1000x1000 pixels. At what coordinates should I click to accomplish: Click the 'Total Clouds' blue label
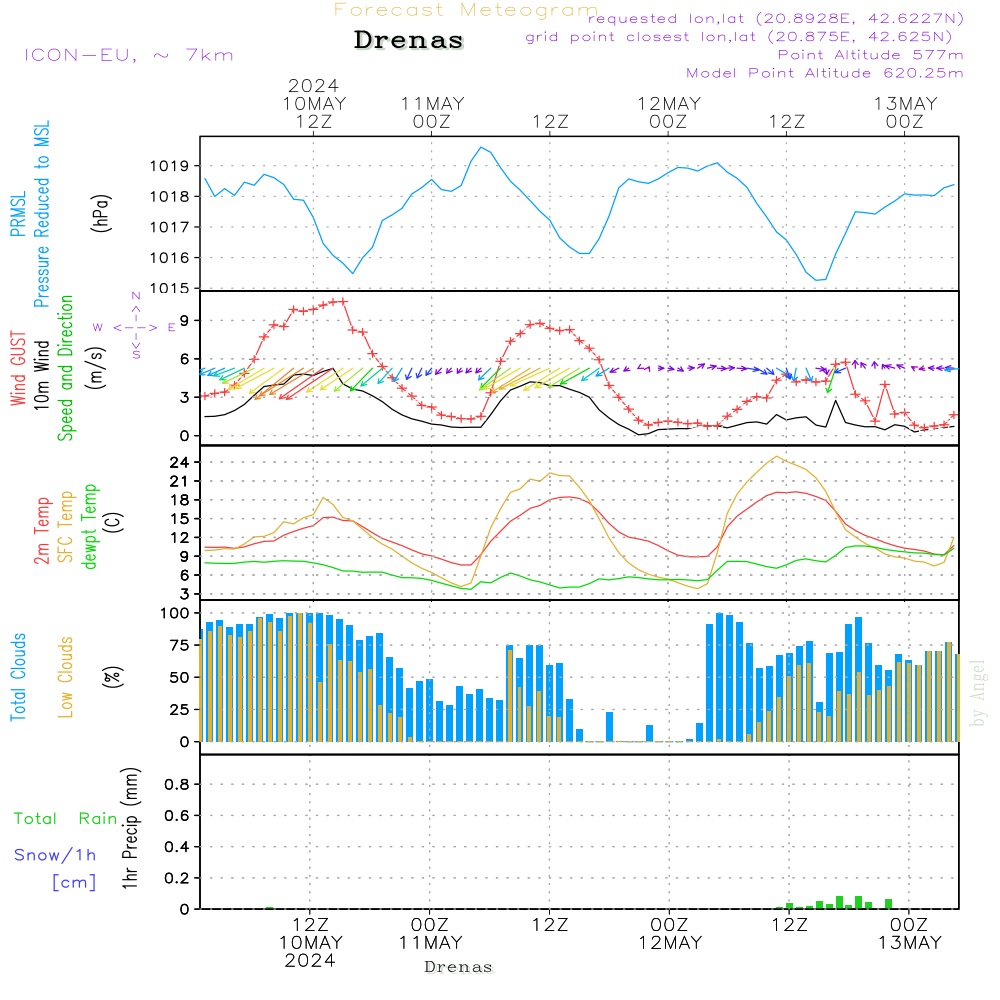18,677
